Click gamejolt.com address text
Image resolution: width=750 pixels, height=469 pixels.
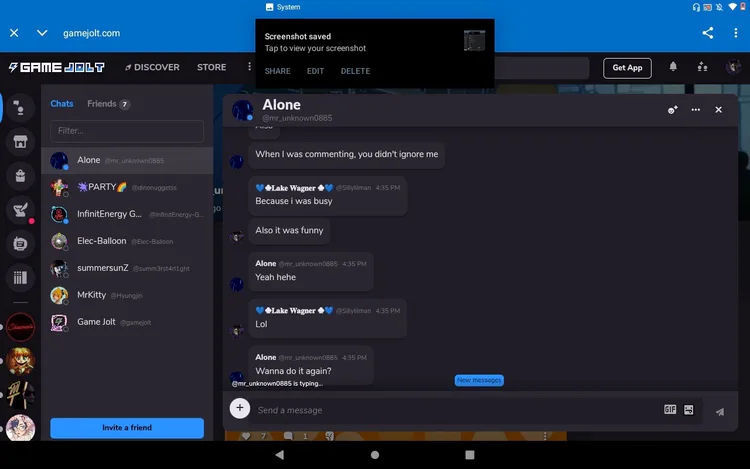pos(91,33)
